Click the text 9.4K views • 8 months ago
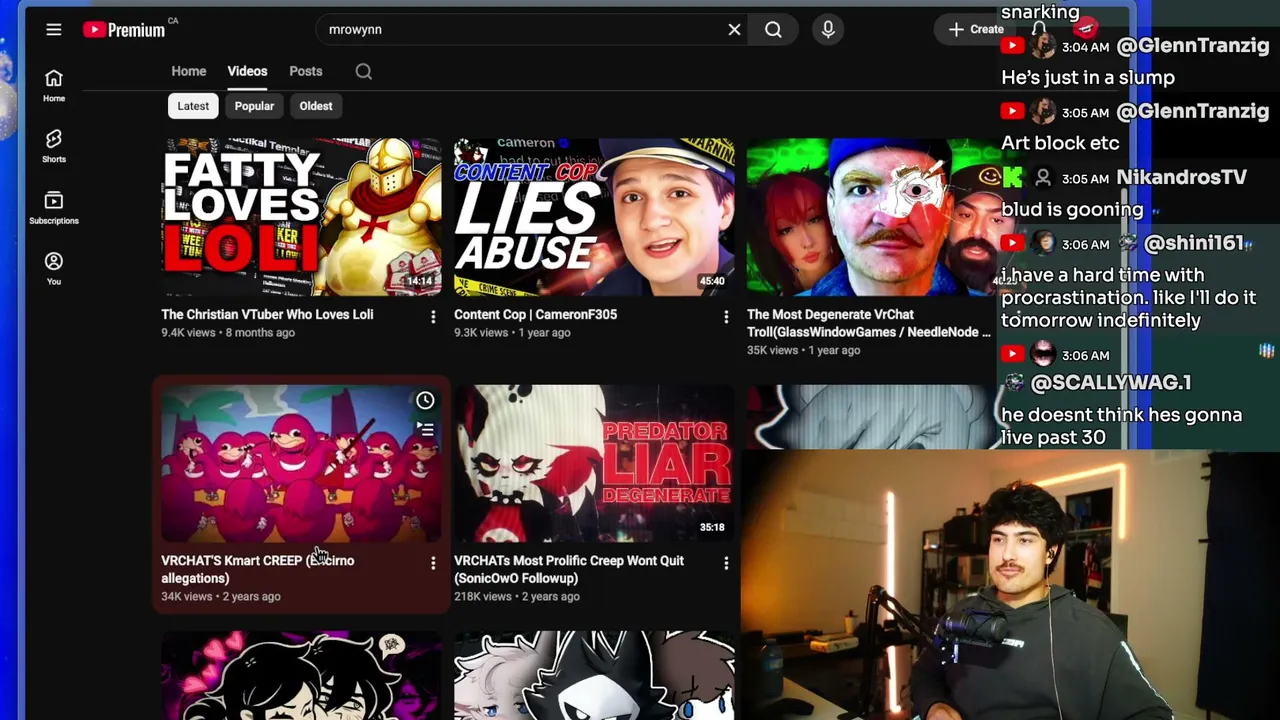 click(228, 332)
